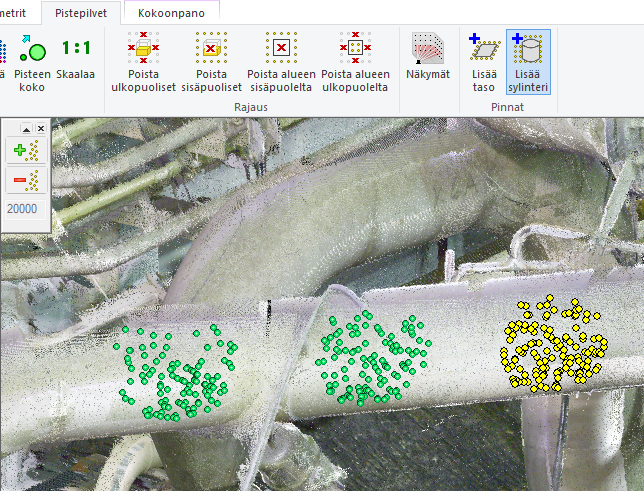Image resolution: width=644 pixels, height=491 pixels.
Task: Toggle the Lisää sylinteri cylinder tool
Action: click(x=528, y=62)
